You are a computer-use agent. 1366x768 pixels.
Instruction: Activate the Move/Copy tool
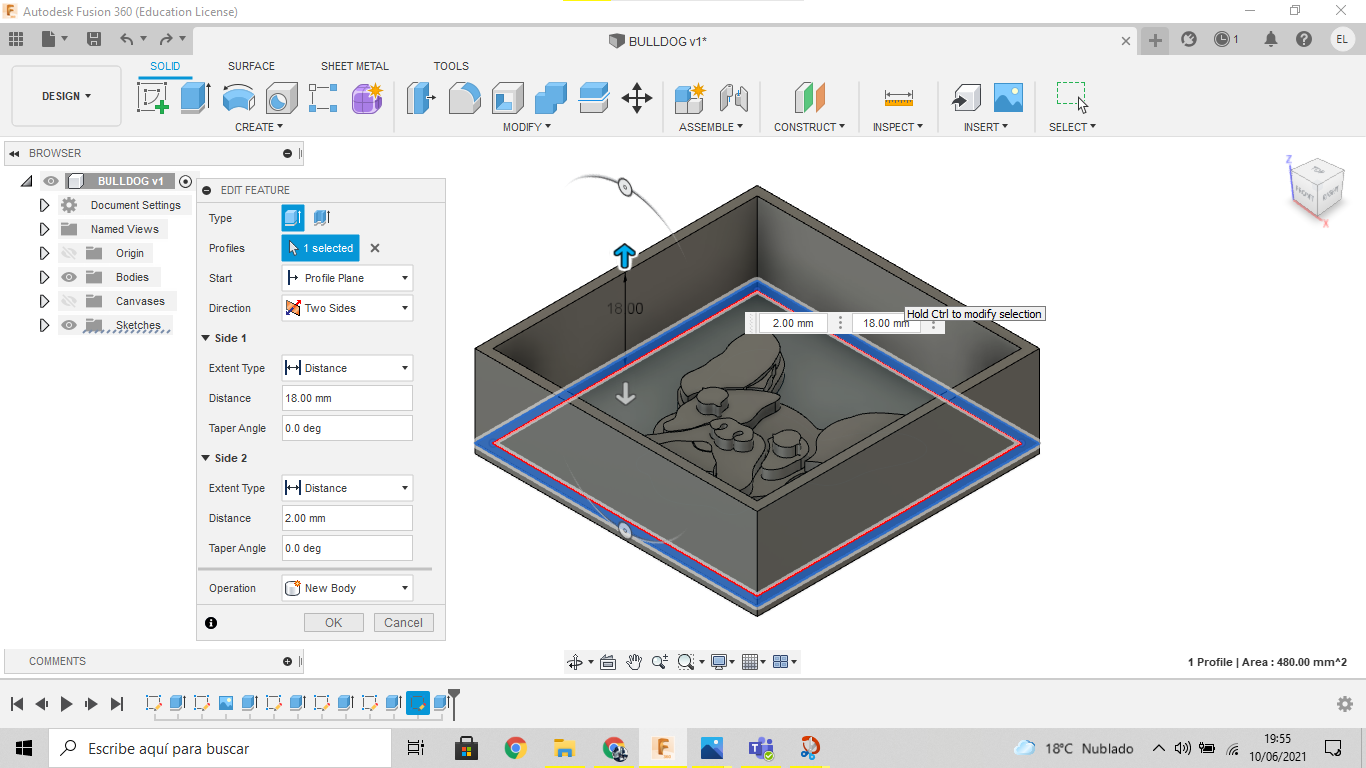pyautogui.click(x=637, y=97)
